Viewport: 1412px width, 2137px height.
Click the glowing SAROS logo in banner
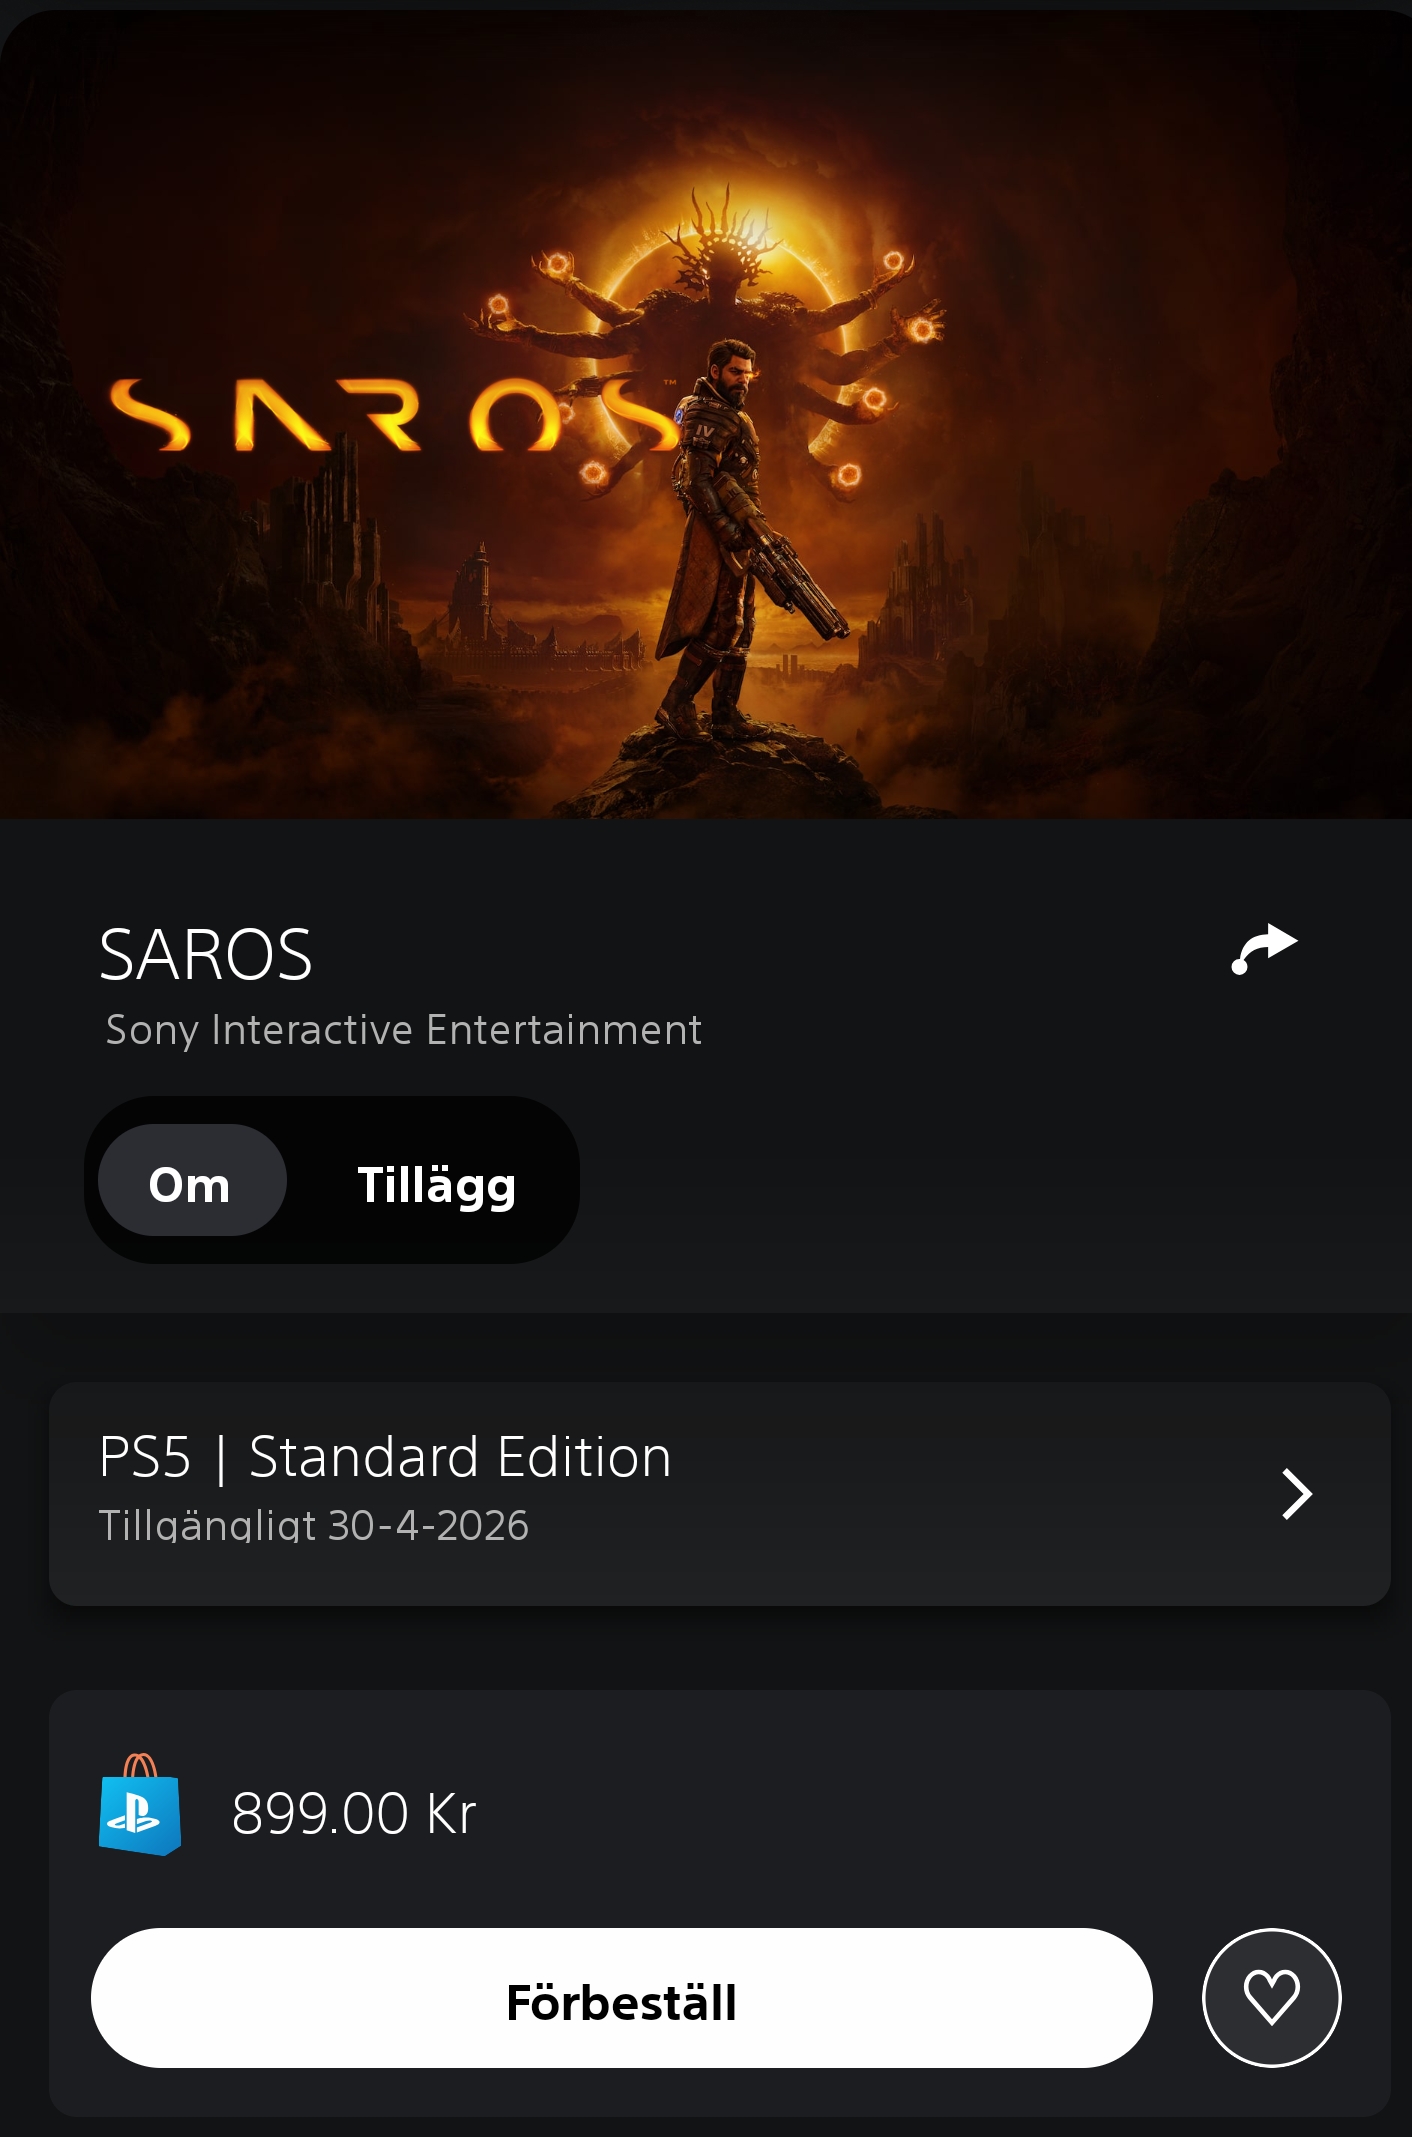392,413
